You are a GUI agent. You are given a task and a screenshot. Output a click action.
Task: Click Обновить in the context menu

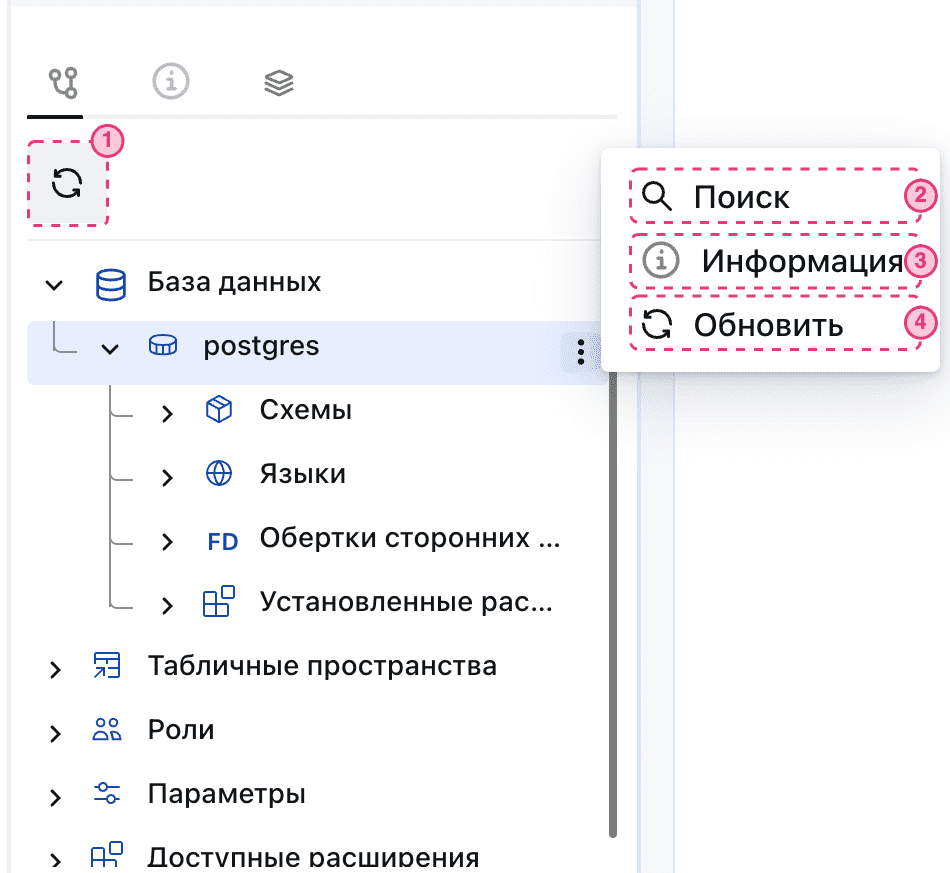pyautogui.click(x=768, y=325)
